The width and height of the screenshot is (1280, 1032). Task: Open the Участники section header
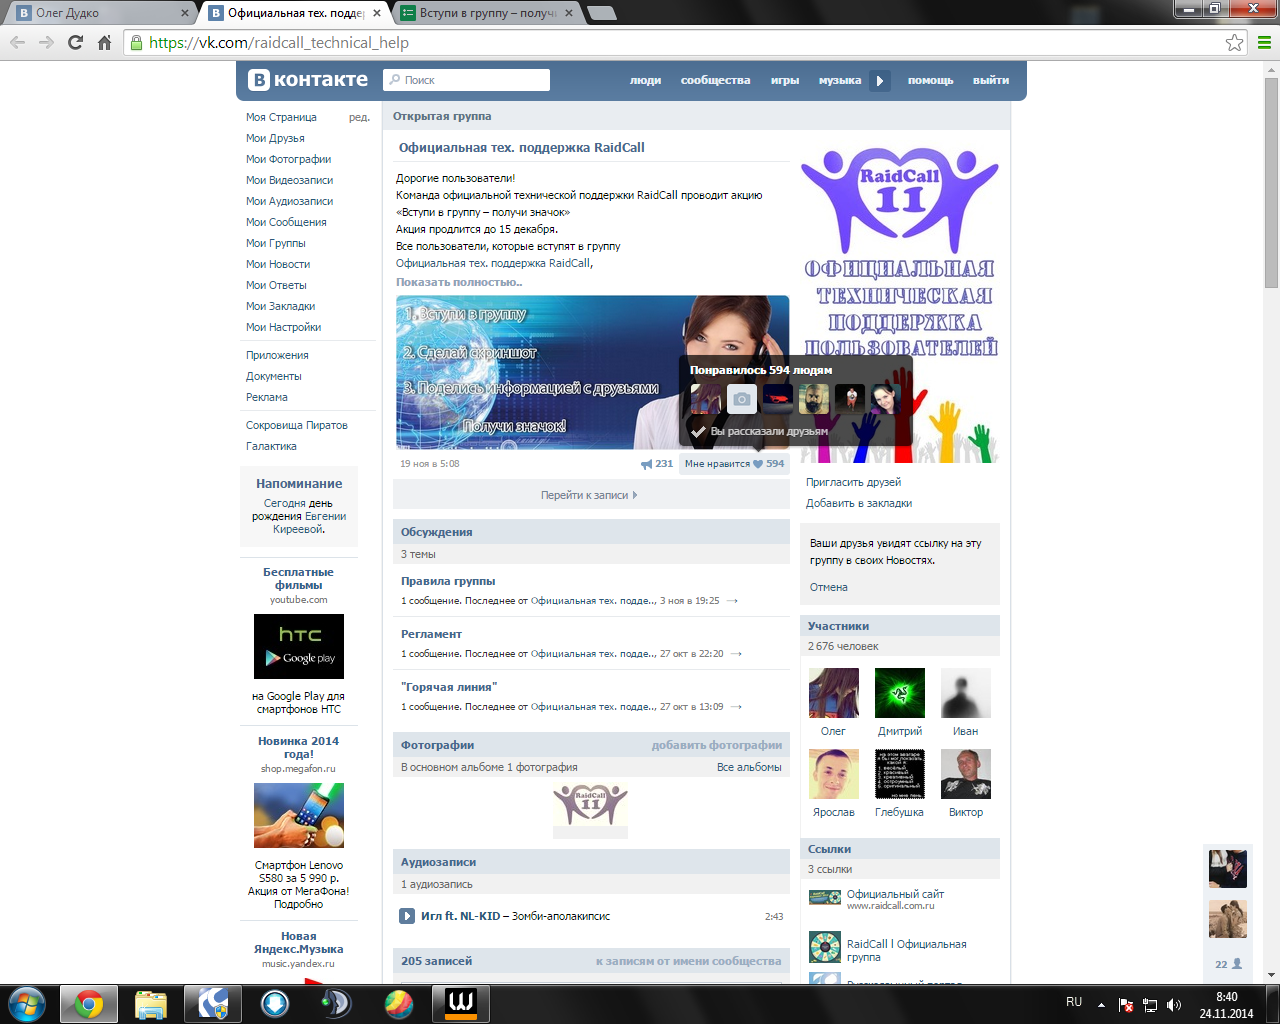pyautogui.click(x=900, y=626)
